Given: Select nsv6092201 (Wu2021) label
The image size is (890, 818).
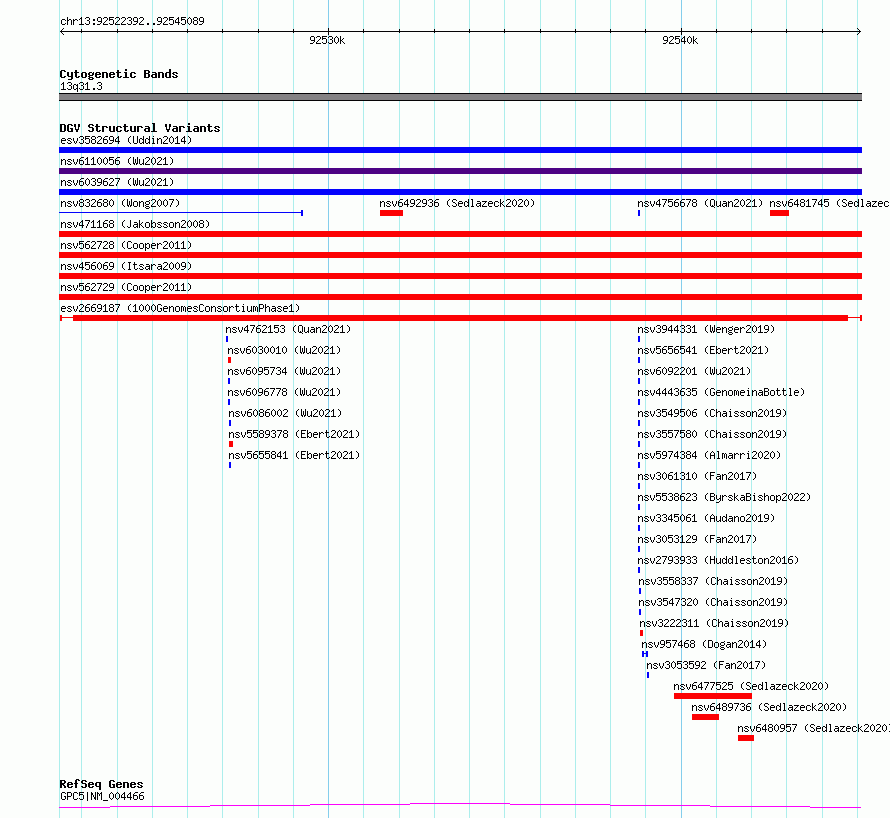Looking at the screenshot, I should tap(694, 371).
